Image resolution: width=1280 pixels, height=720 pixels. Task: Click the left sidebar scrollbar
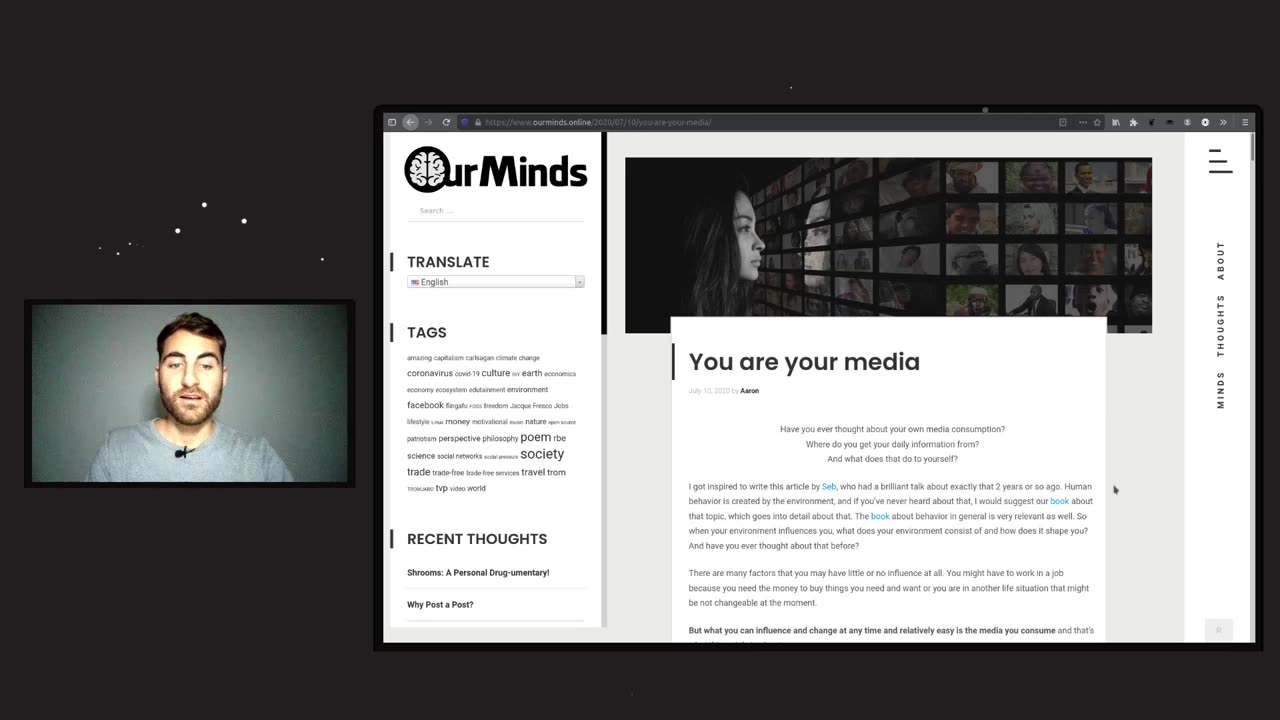pos(604,233)
